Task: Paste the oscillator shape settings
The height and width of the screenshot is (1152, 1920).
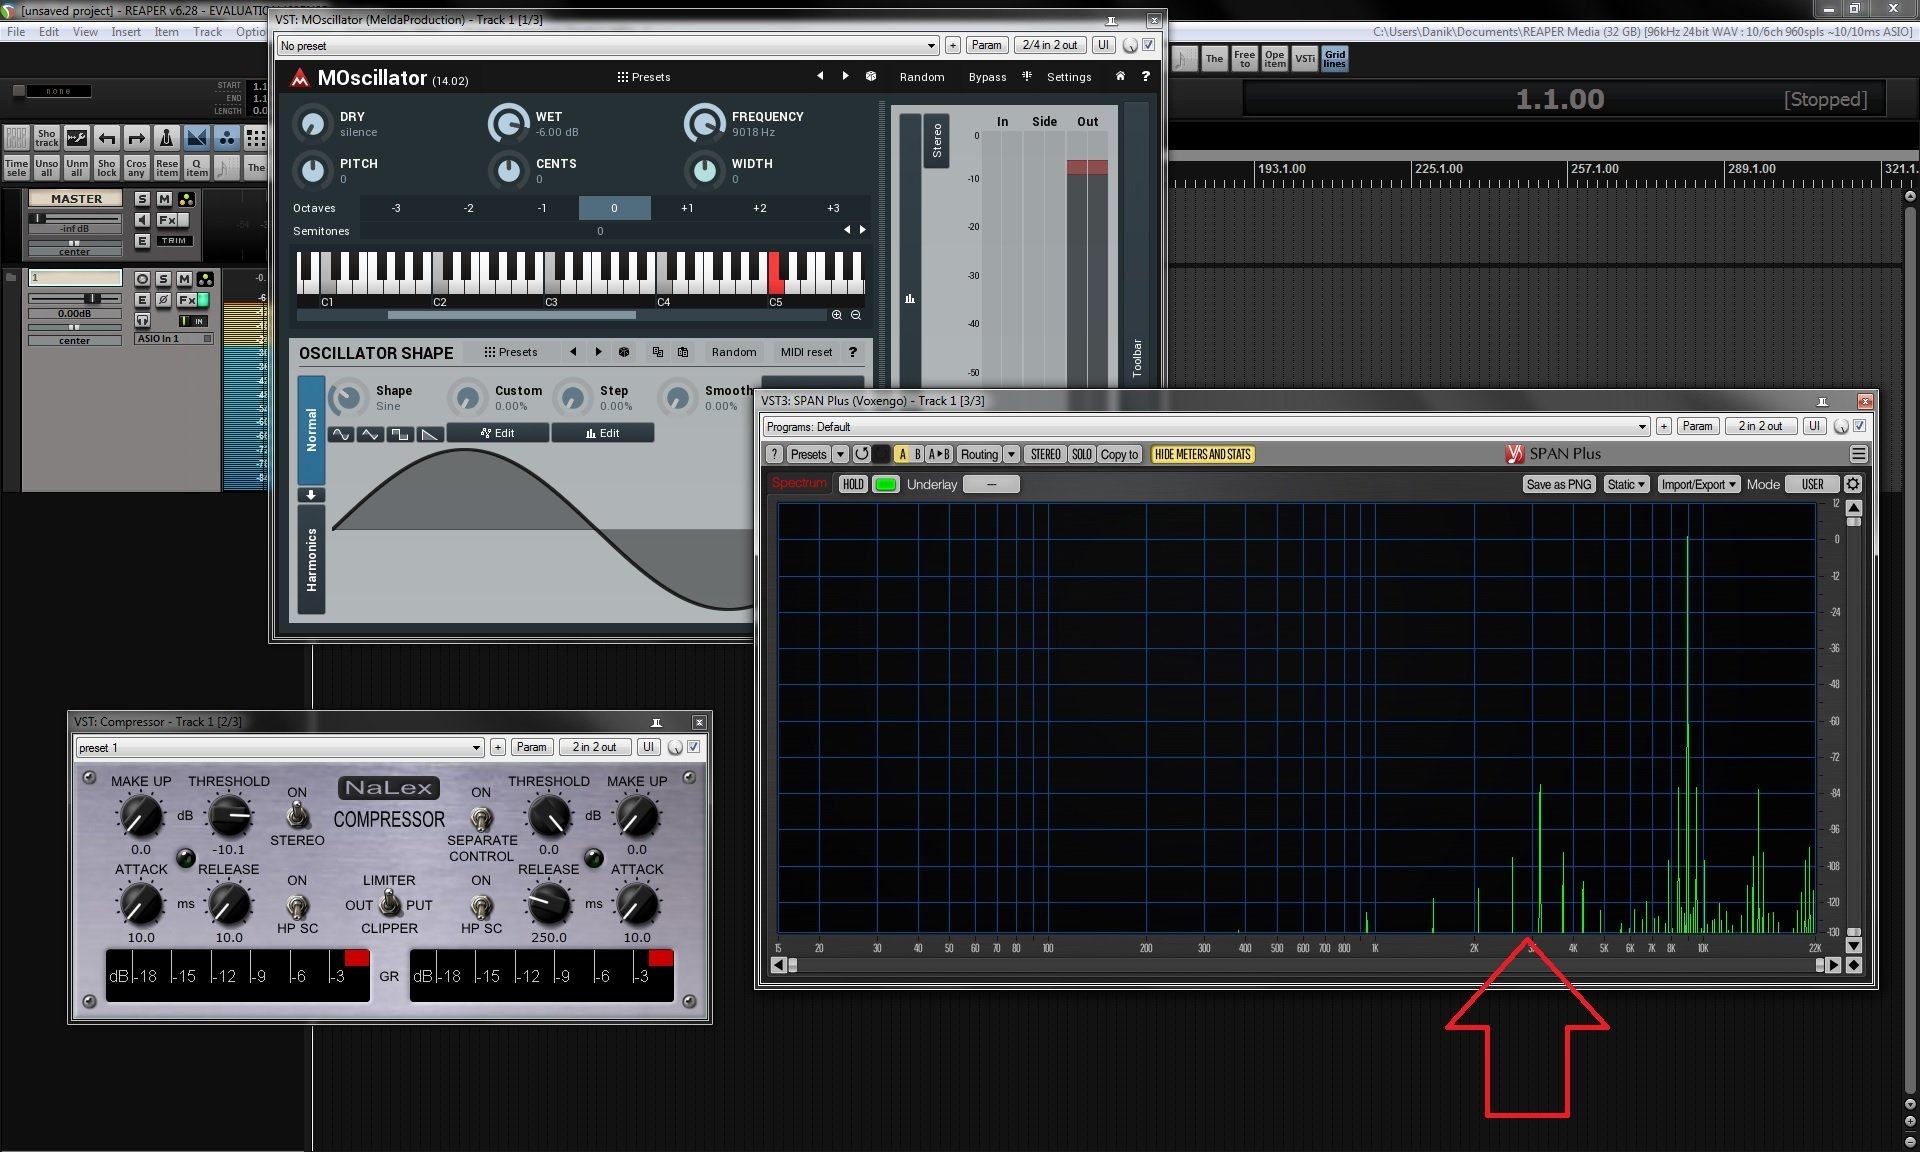Action: coord(683,352)
